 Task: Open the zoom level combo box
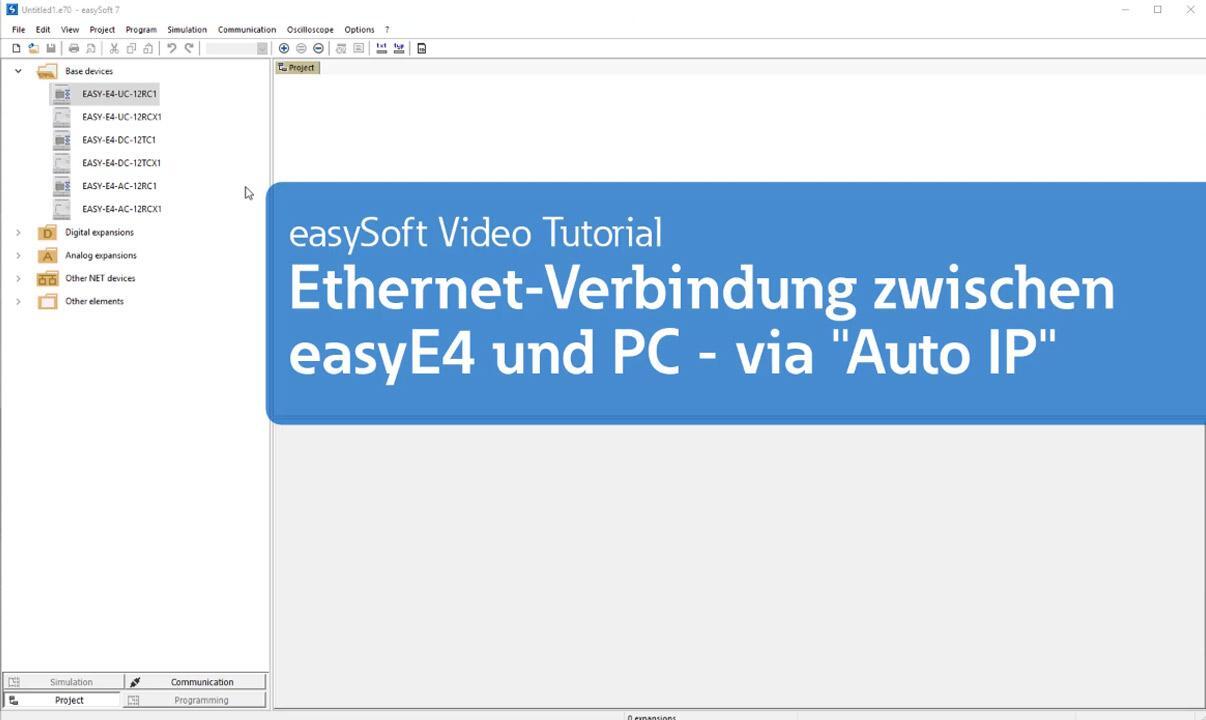[237, 48]
